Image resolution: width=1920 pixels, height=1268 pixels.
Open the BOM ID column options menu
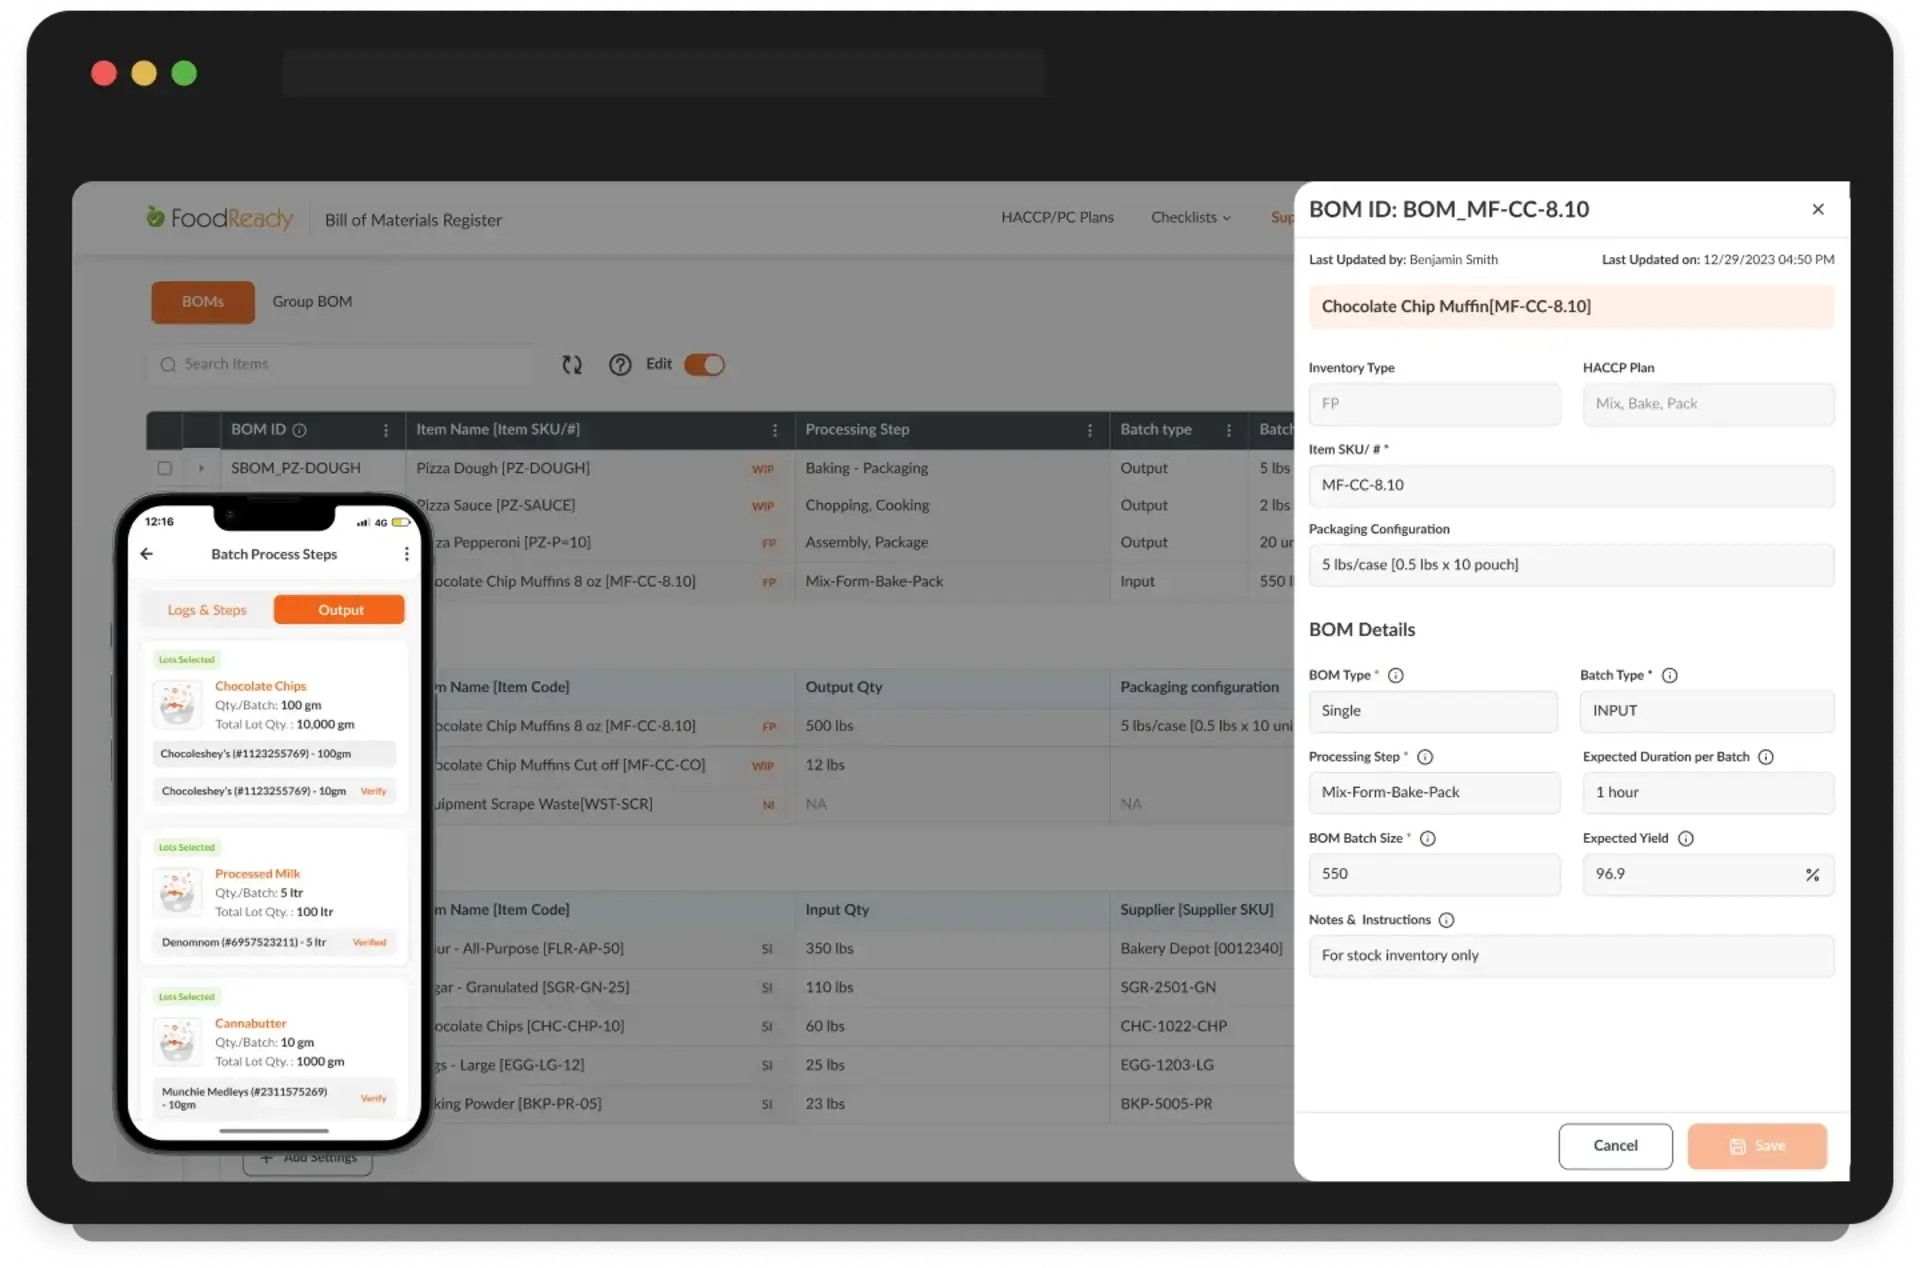pos(388,430)
